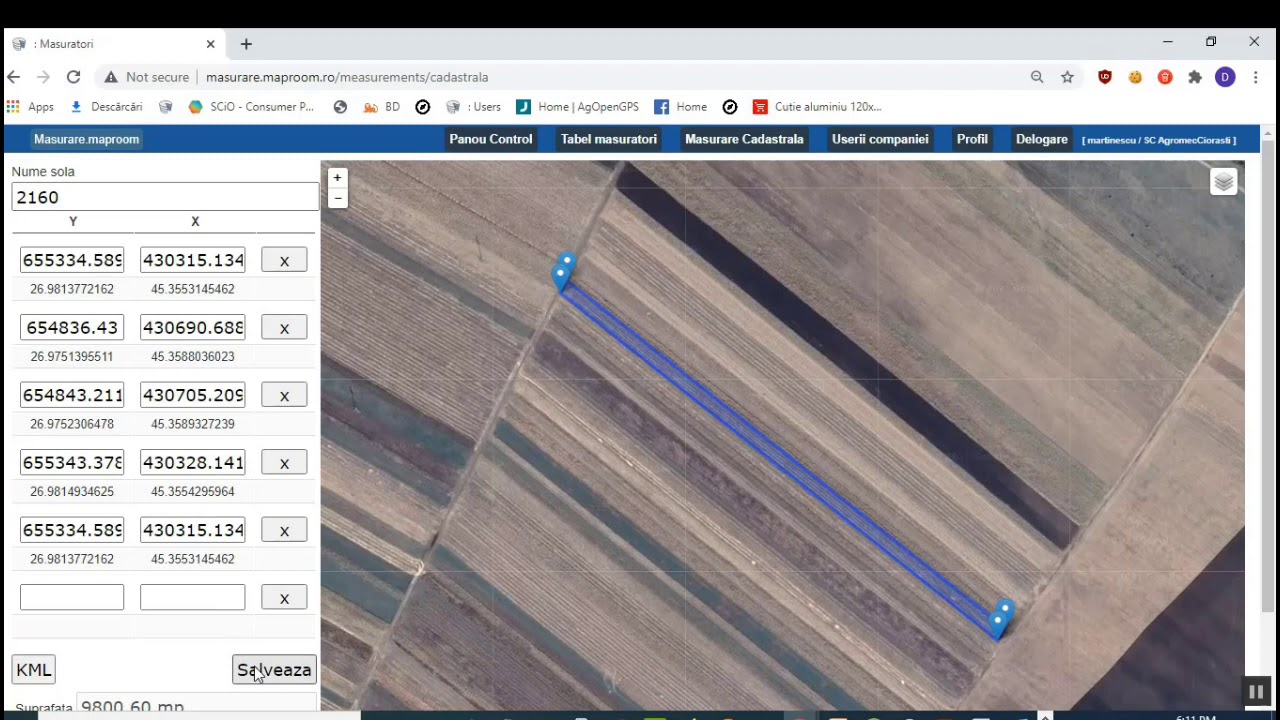Image resolution: width=1280 pixels, height=720 pixels.
Task: Remove point row 654836.43 with x
Action: coord(284,328)
